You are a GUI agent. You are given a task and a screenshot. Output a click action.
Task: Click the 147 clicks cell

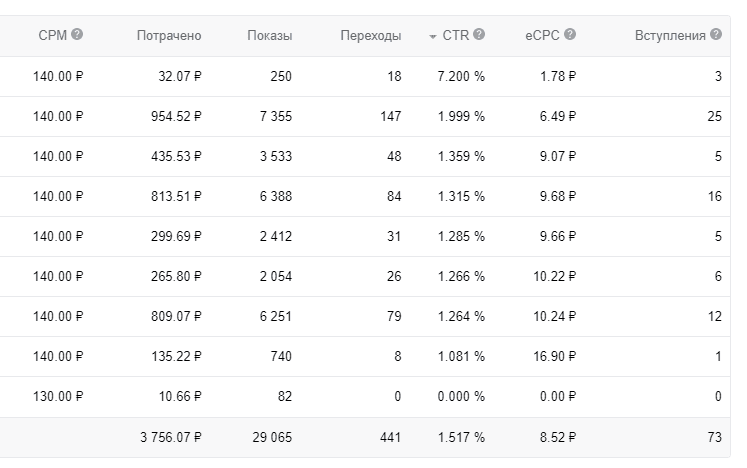(389, 116)
